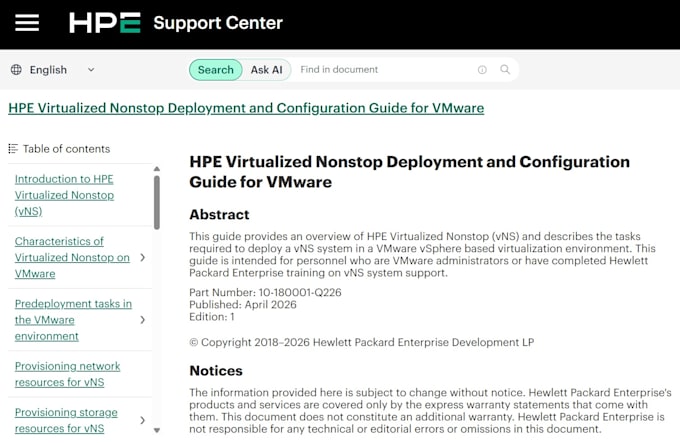Expand the Predeployment tasks section

point(143,320)
